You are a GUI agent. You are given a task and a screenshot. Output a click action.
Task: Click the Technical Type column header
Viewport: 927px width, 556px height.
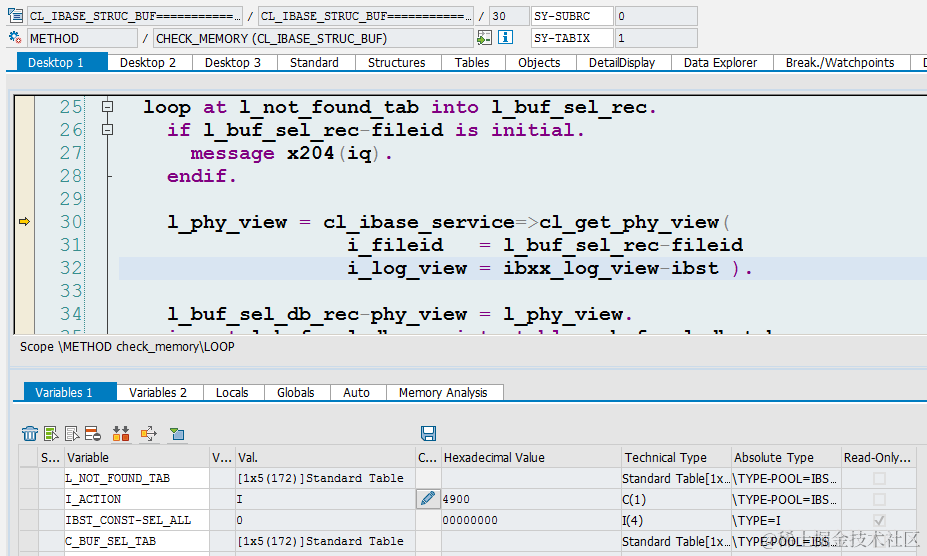tap(676, 457)
